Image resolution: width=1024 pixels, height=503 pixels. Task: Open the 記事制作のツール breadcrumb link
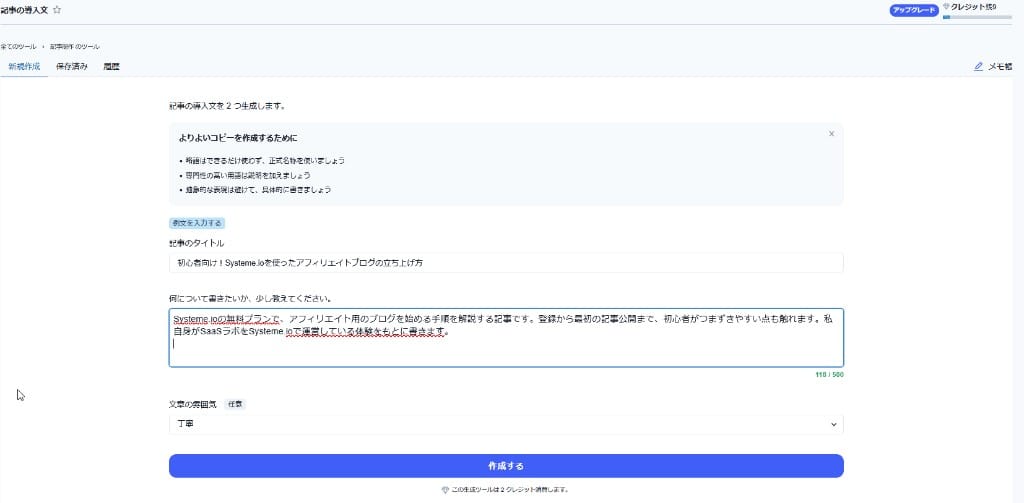point(75,47)
